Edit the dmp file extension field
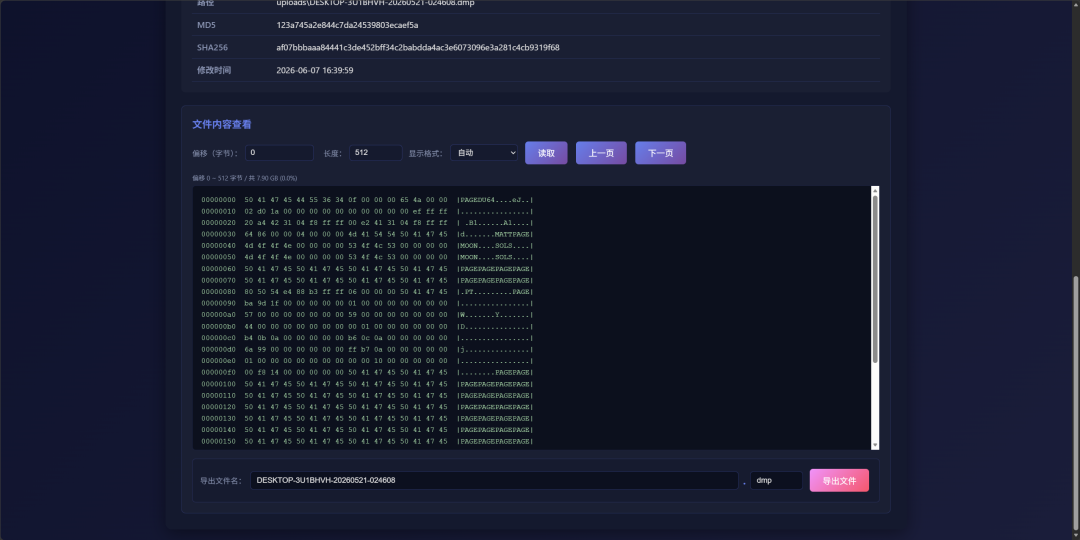Screen dimensions: 1080x540 tap(776, 481)
